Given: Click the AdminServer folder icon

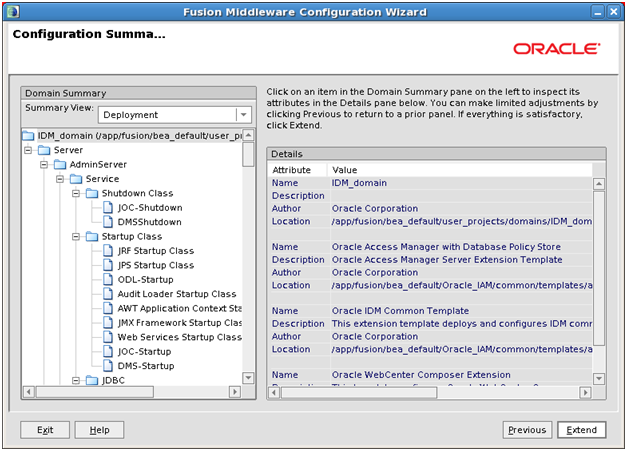Looking at the screenshot, I should (60, 165).
